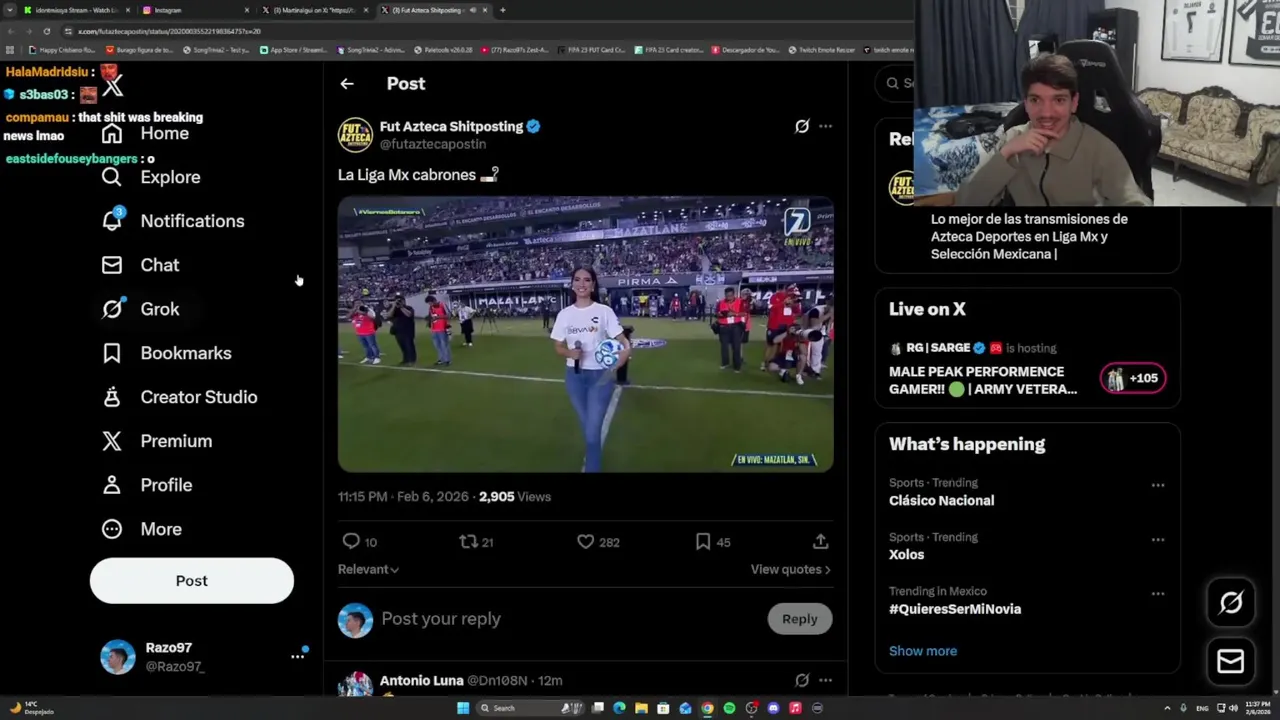The height and width of the screenshot is (720, 1280).
Task: Click the Reply button
Action: (x=799, y=619)
